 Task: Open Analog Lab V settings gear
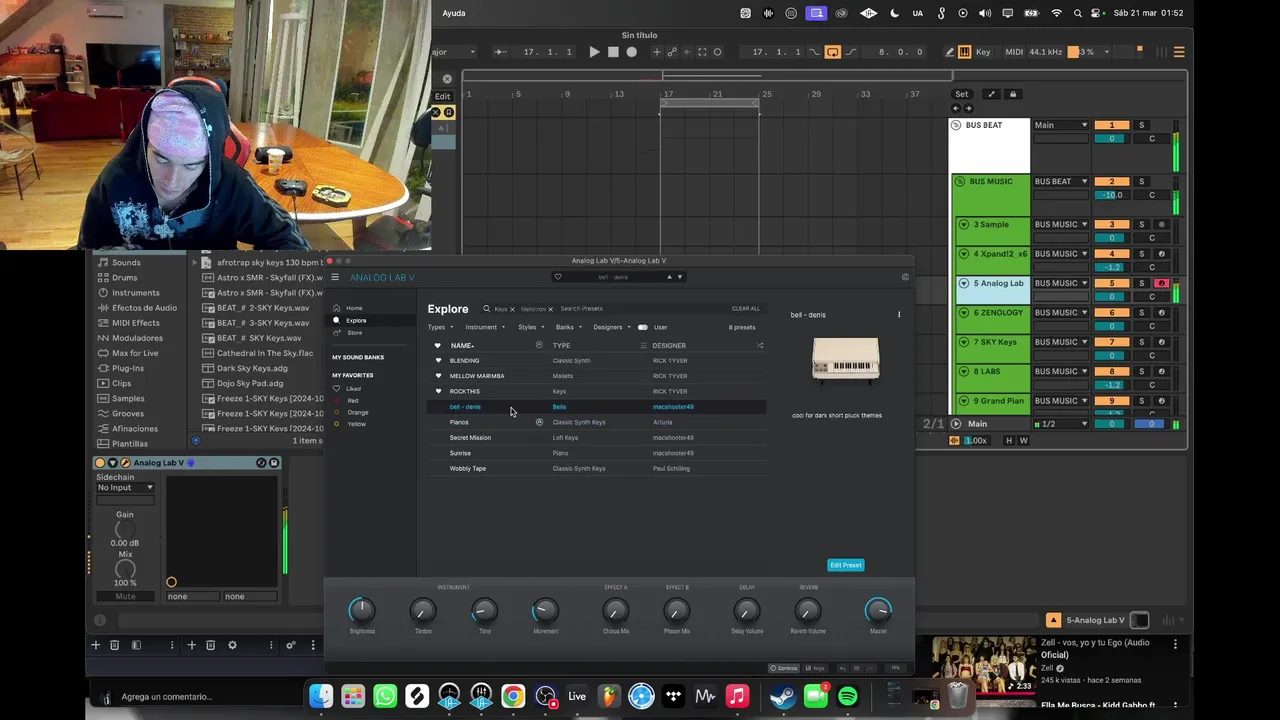(905, 277)
